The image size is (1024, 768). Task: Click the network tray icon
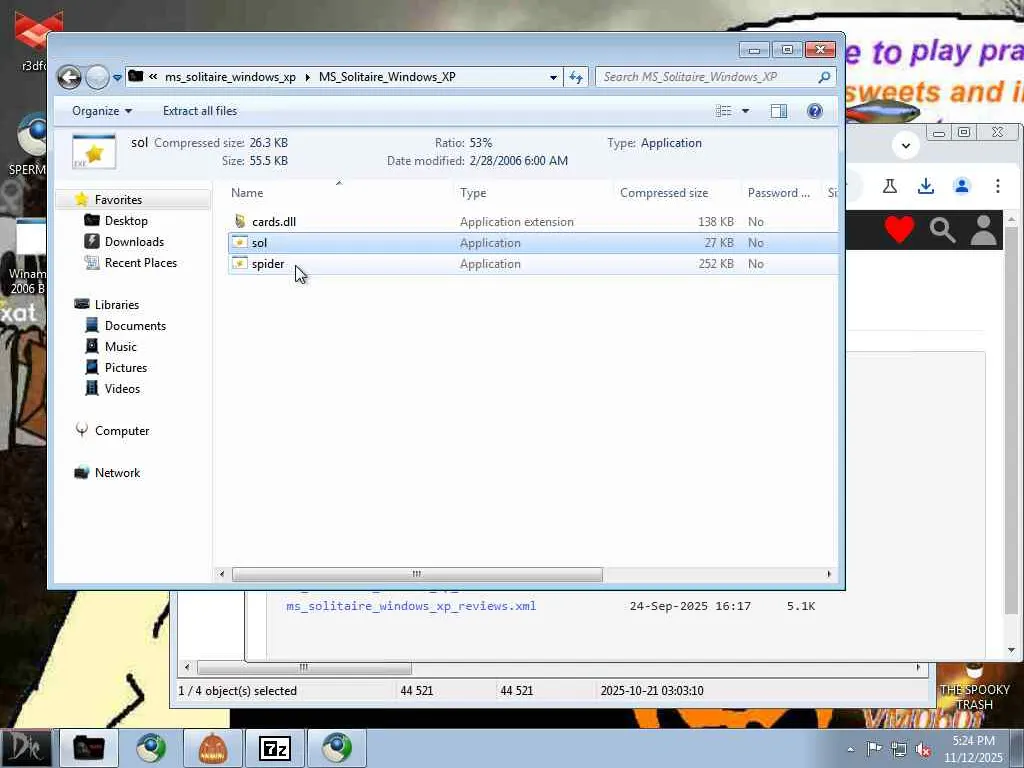[899, 749]
